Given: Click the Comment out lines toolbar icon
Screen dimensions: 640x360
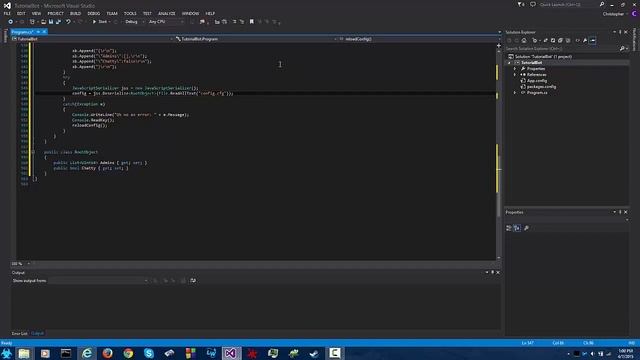Looking at the screenshot, I should point(234,22).
